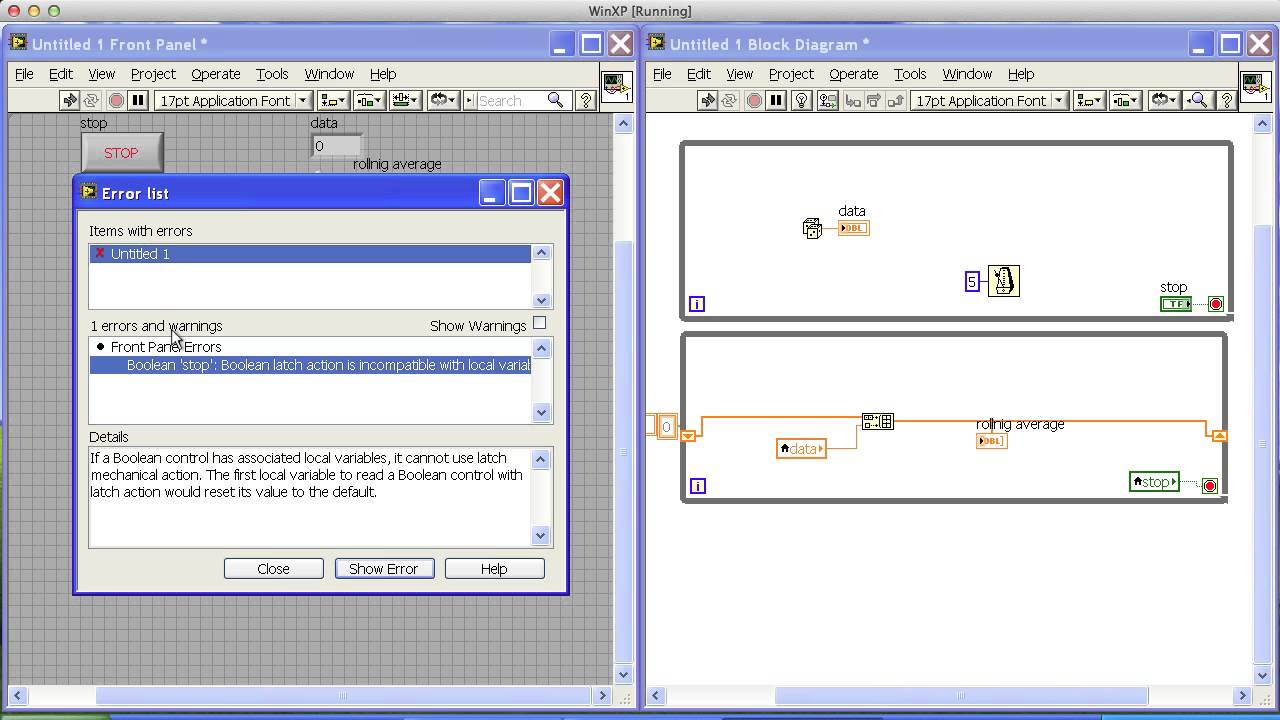Open File menu in Front Panel
The image size is (1280, 720).
(24, 74)
